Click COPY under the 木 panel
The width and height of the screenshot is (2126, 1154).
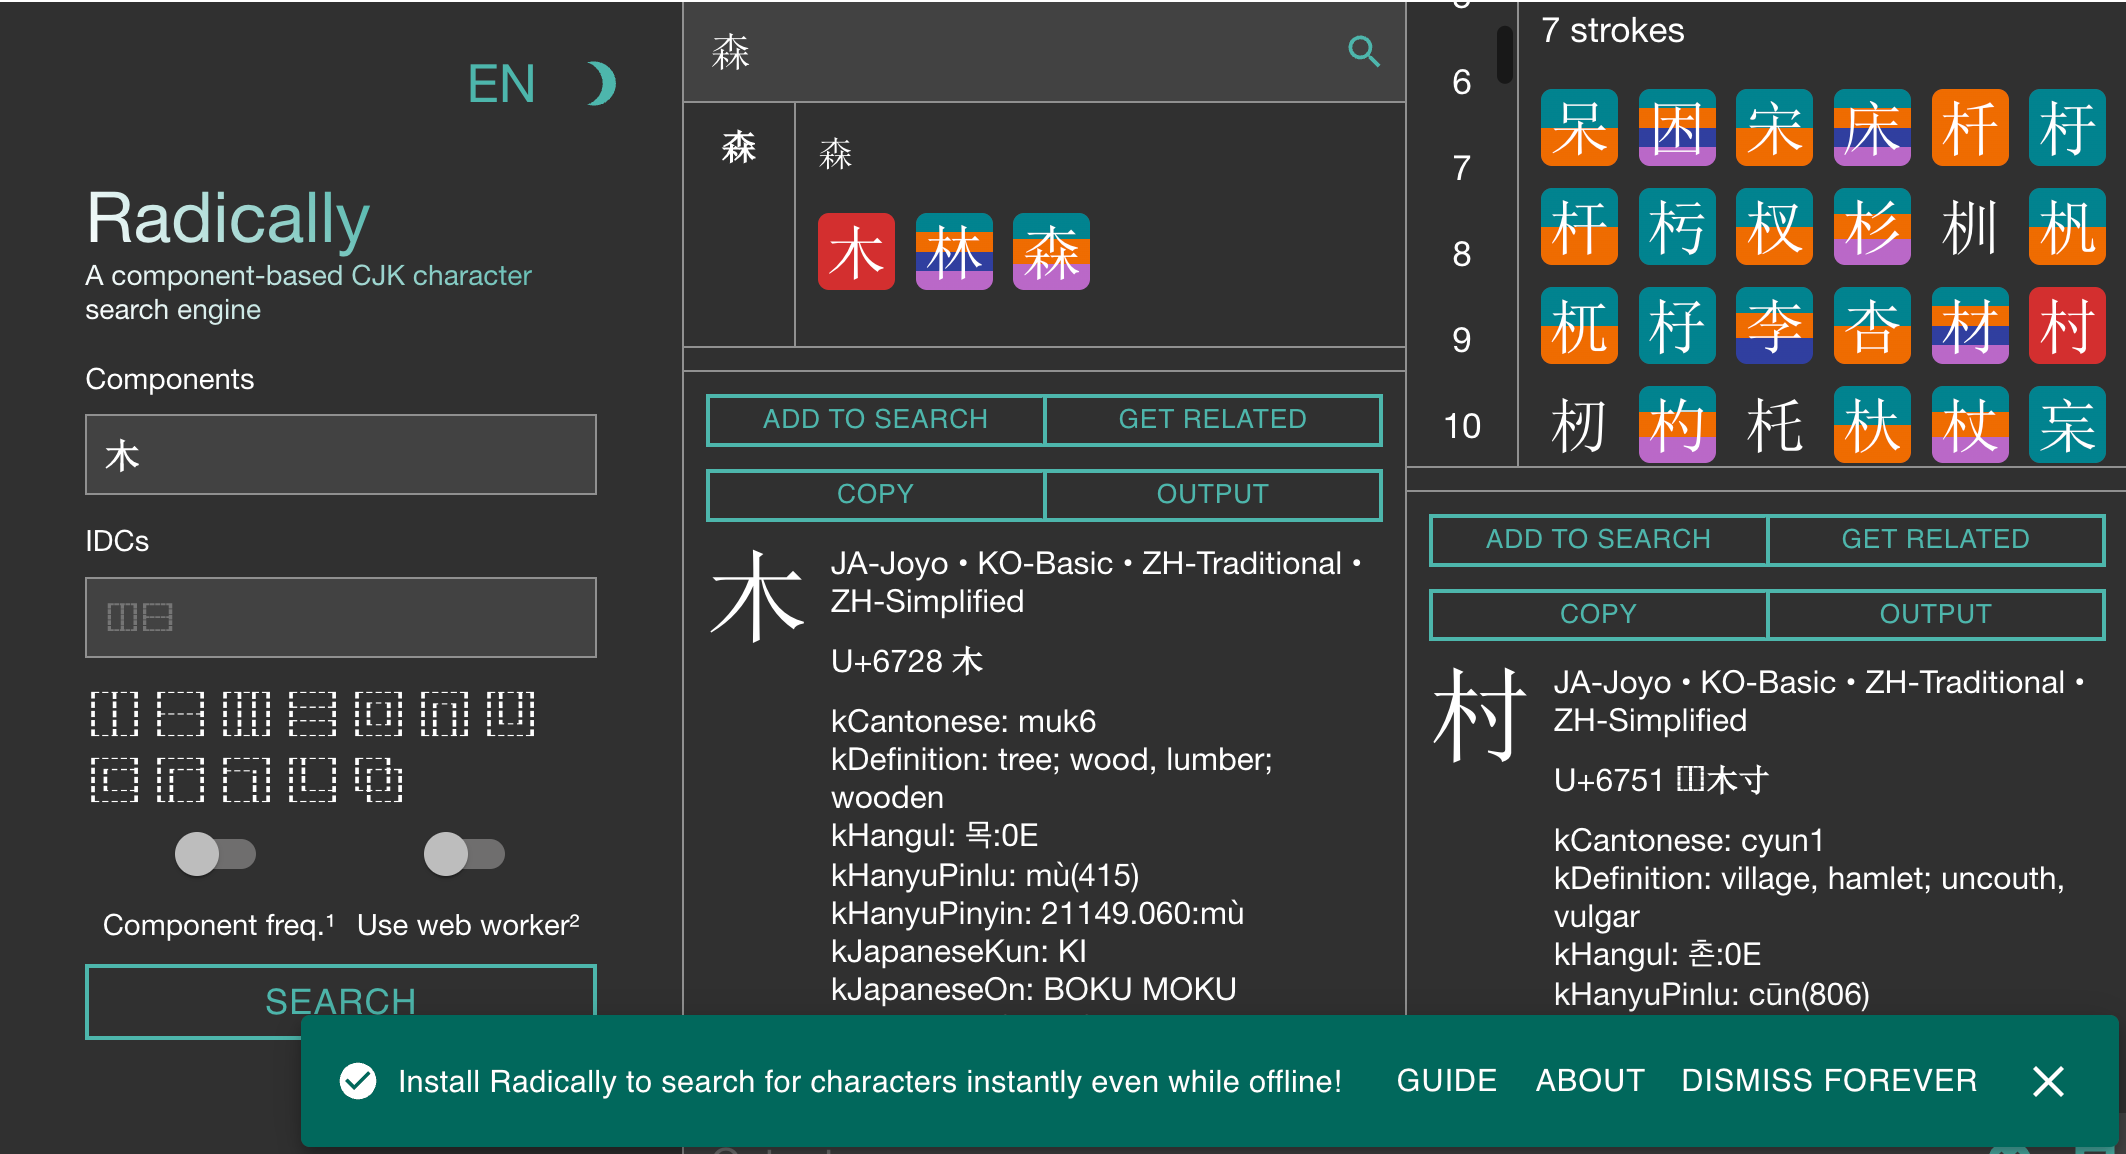pos(875,495)
